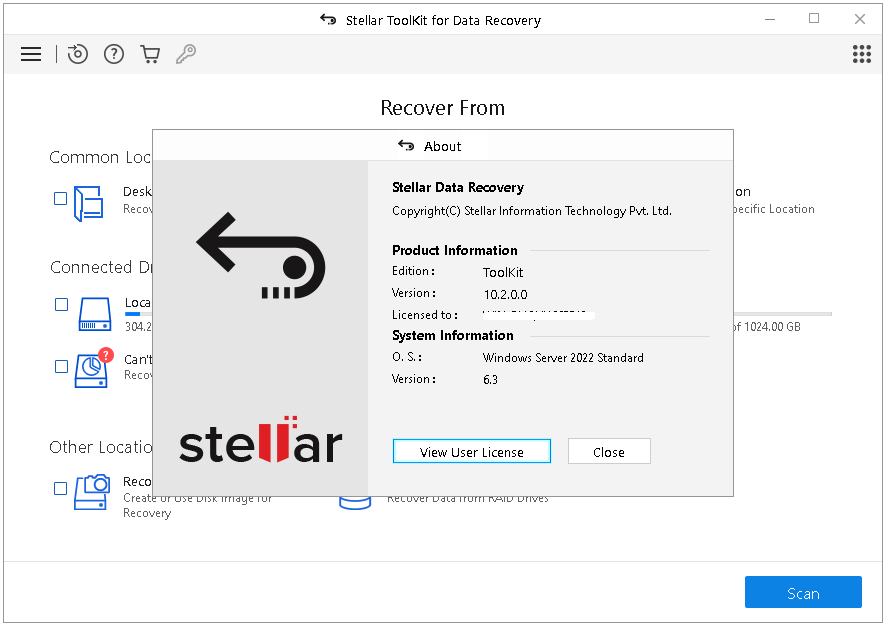Screen dimensions: 885x624
Task: Click View User License button
Action: point(472,451)
